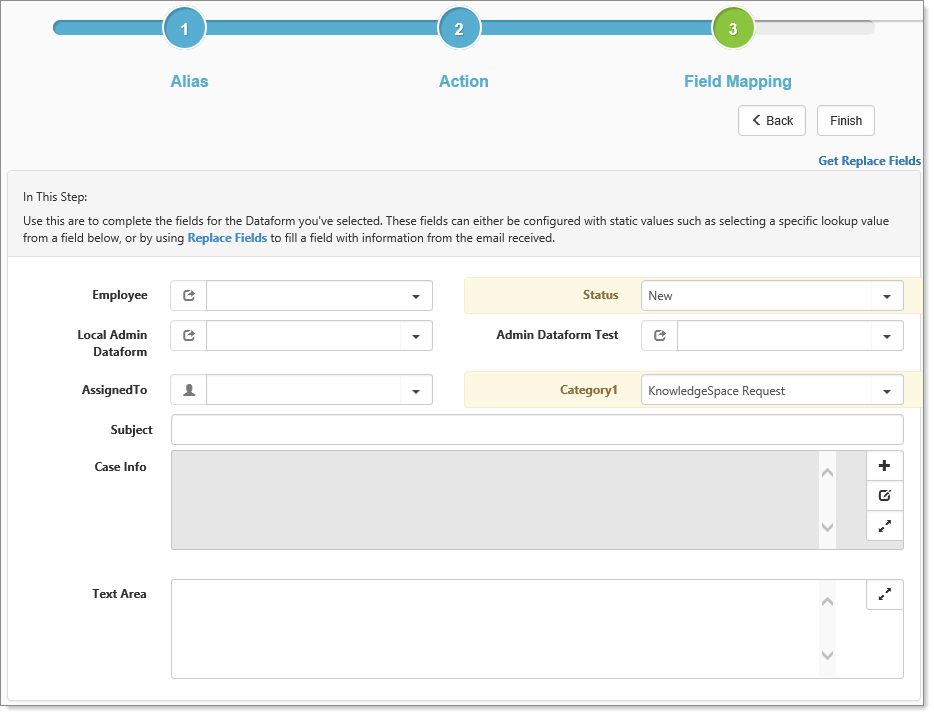Expand the Text Area field to fullscreen

point(884,594)
